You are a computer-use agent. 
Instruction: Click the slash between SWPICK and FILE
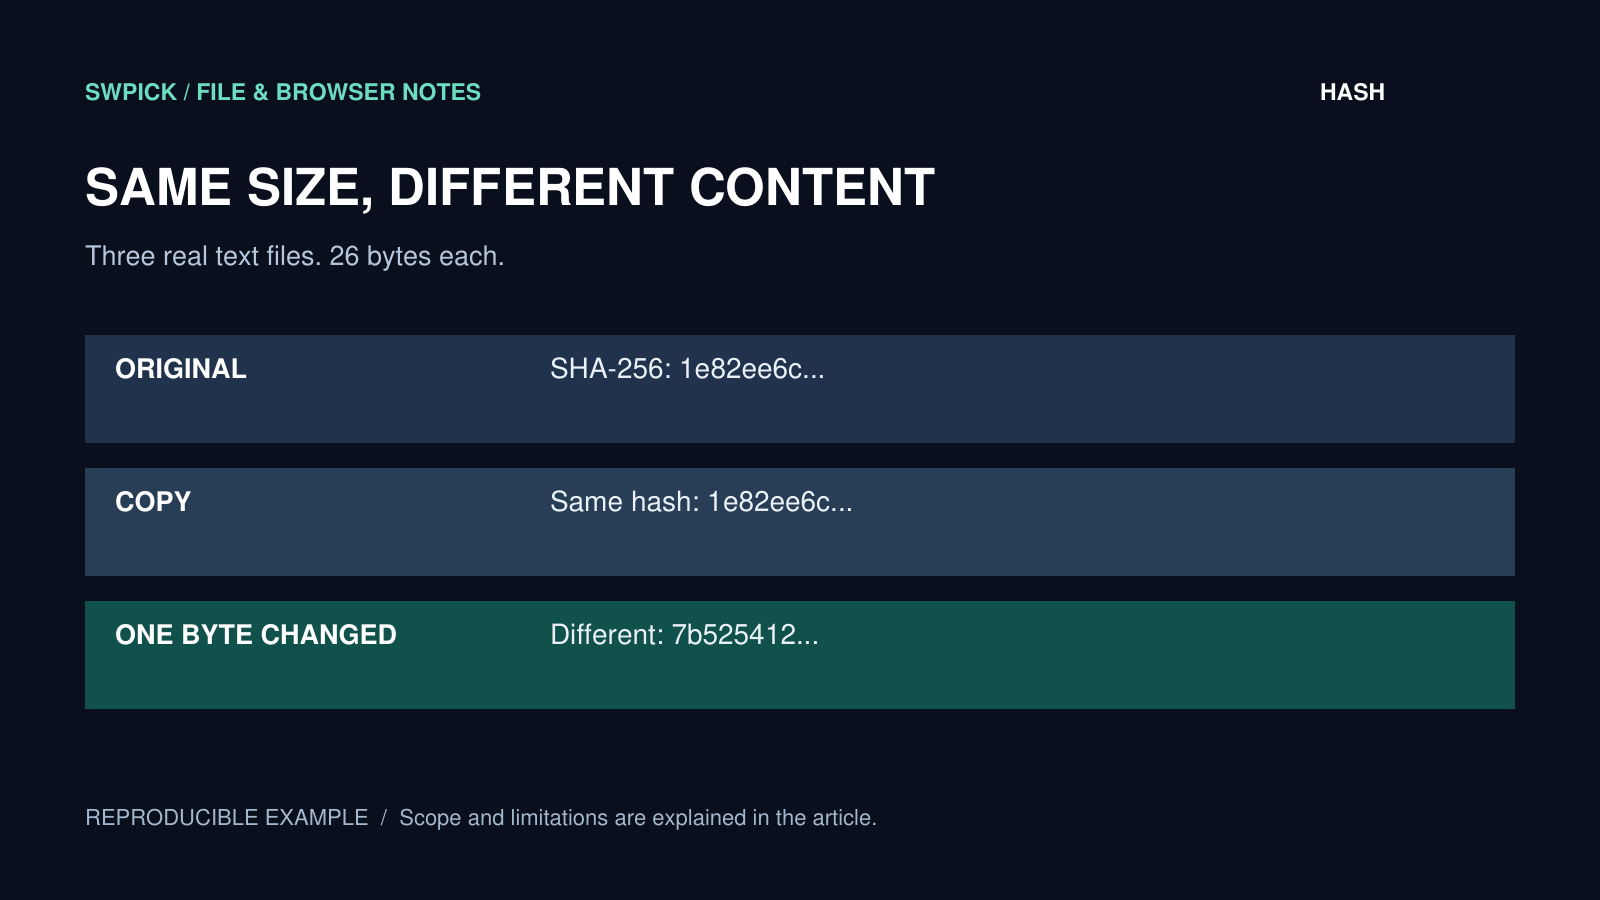187,92
